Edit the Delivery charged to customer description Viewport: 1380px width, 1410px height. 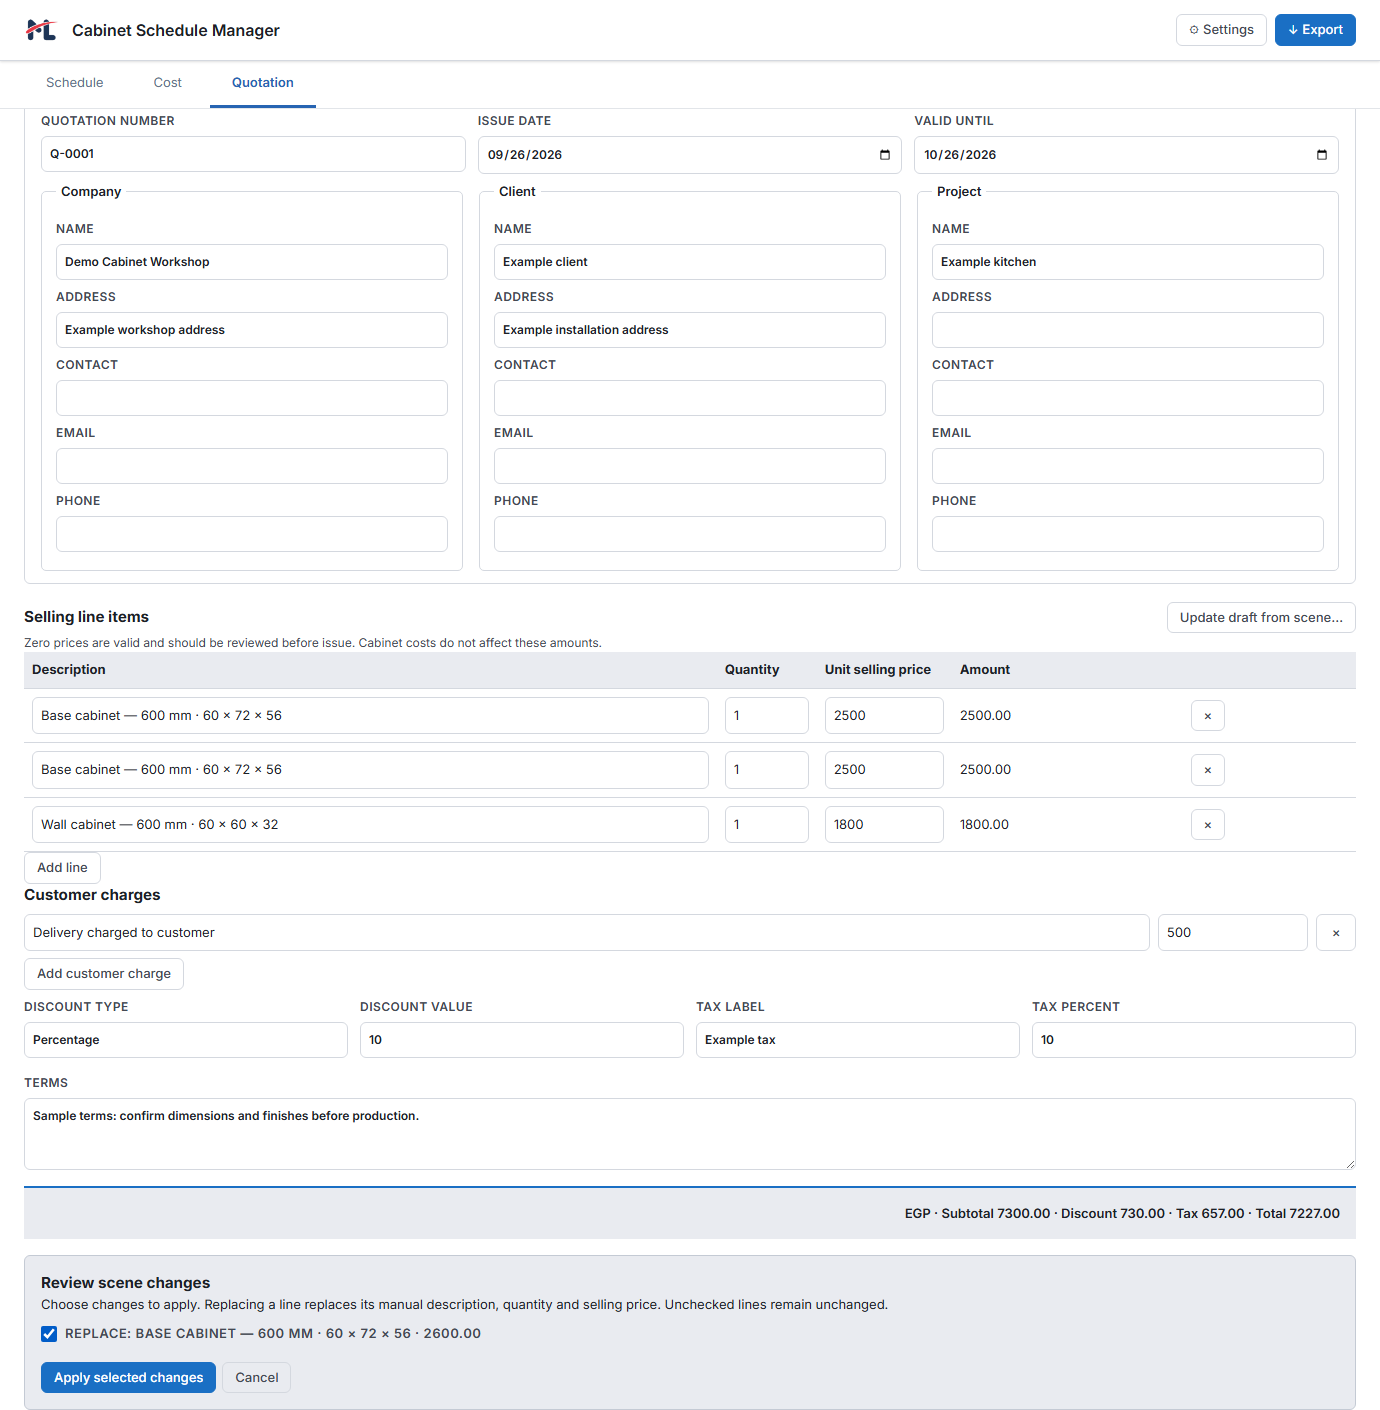587,933
